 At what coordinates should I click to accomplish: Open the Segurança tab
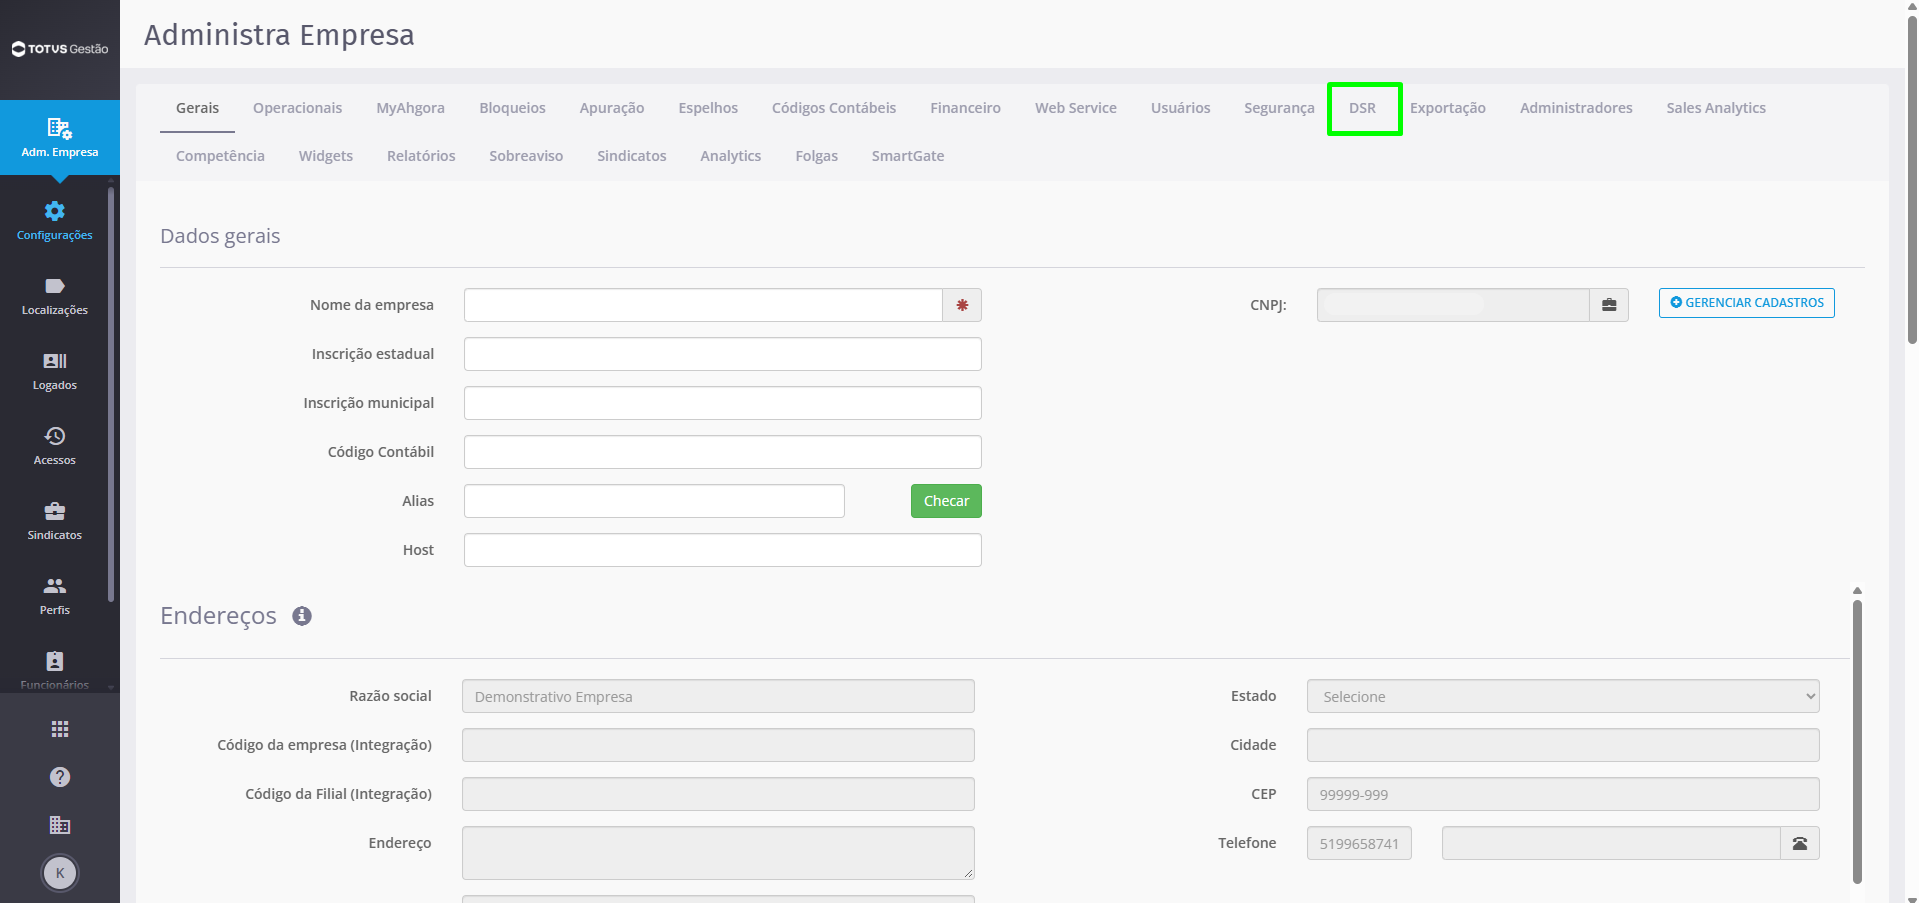(1279, 108)
